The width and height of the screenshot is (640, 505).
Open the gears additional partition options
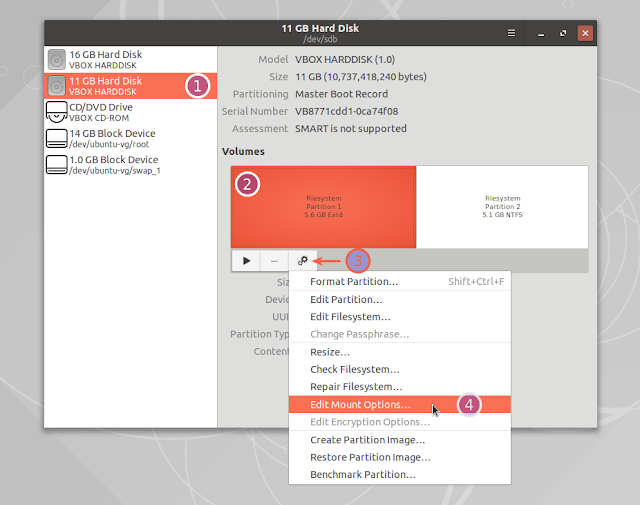(x=303, y=260)
